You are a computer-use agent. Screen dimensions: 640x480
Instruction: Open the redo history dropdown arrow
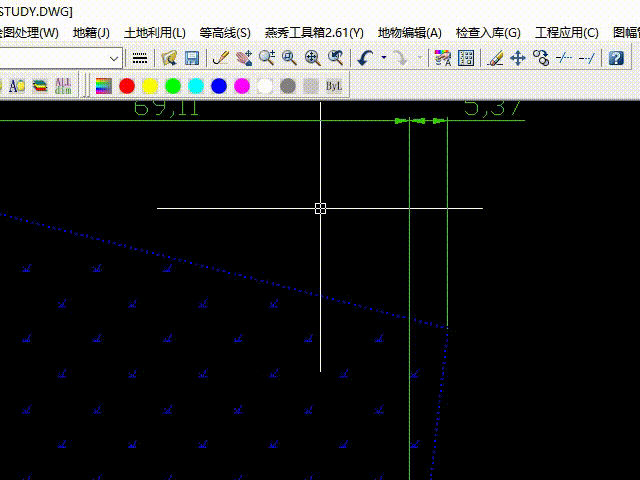coord(420,58)
